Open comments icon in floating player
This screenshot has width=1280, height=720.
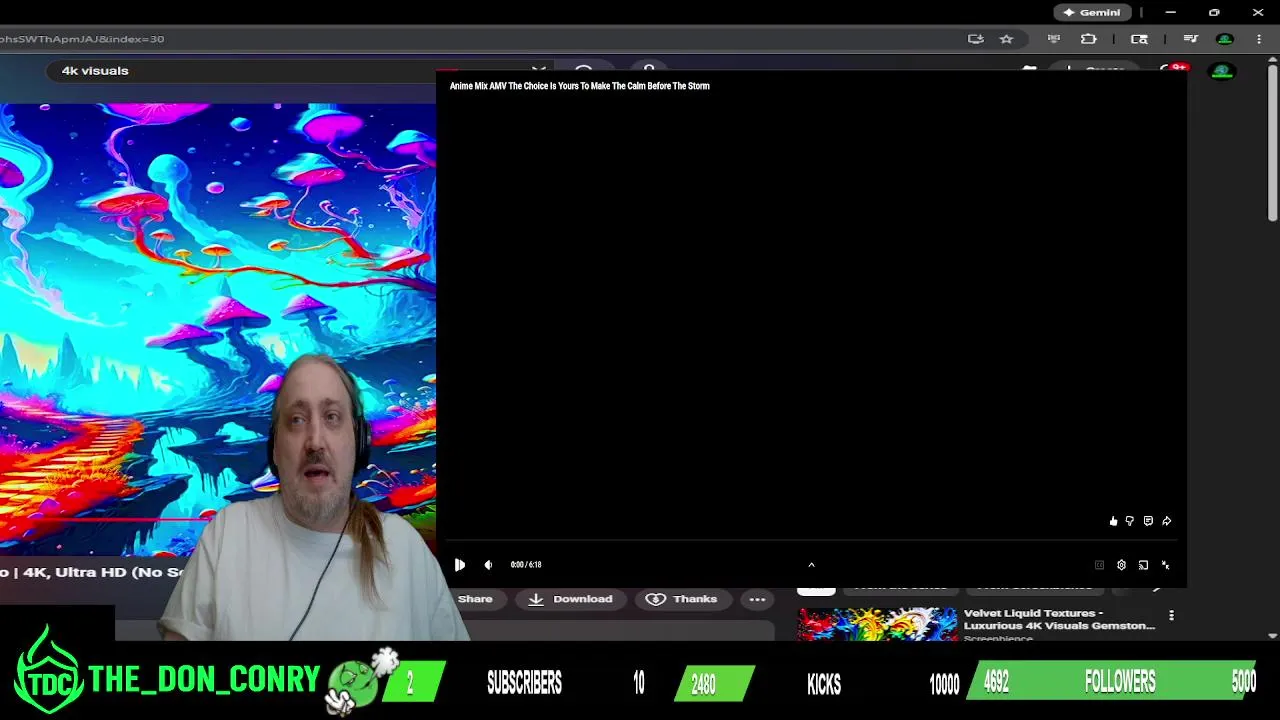click(1148, 521)
